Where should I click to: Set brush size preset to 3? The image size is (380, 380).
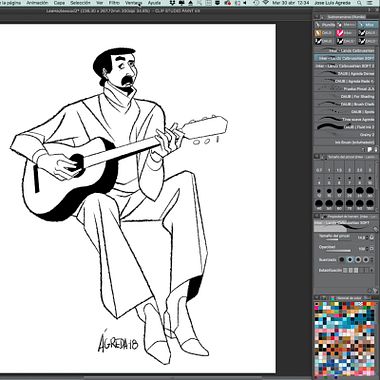coord(369,167)
